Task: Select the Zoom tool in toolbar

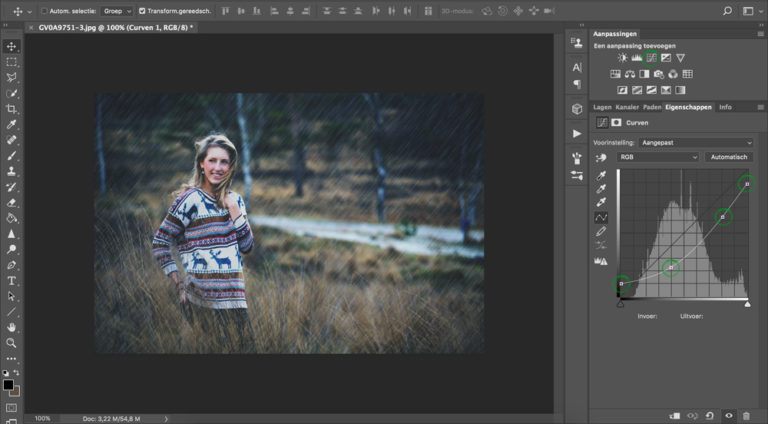Action: click(11, 343)
